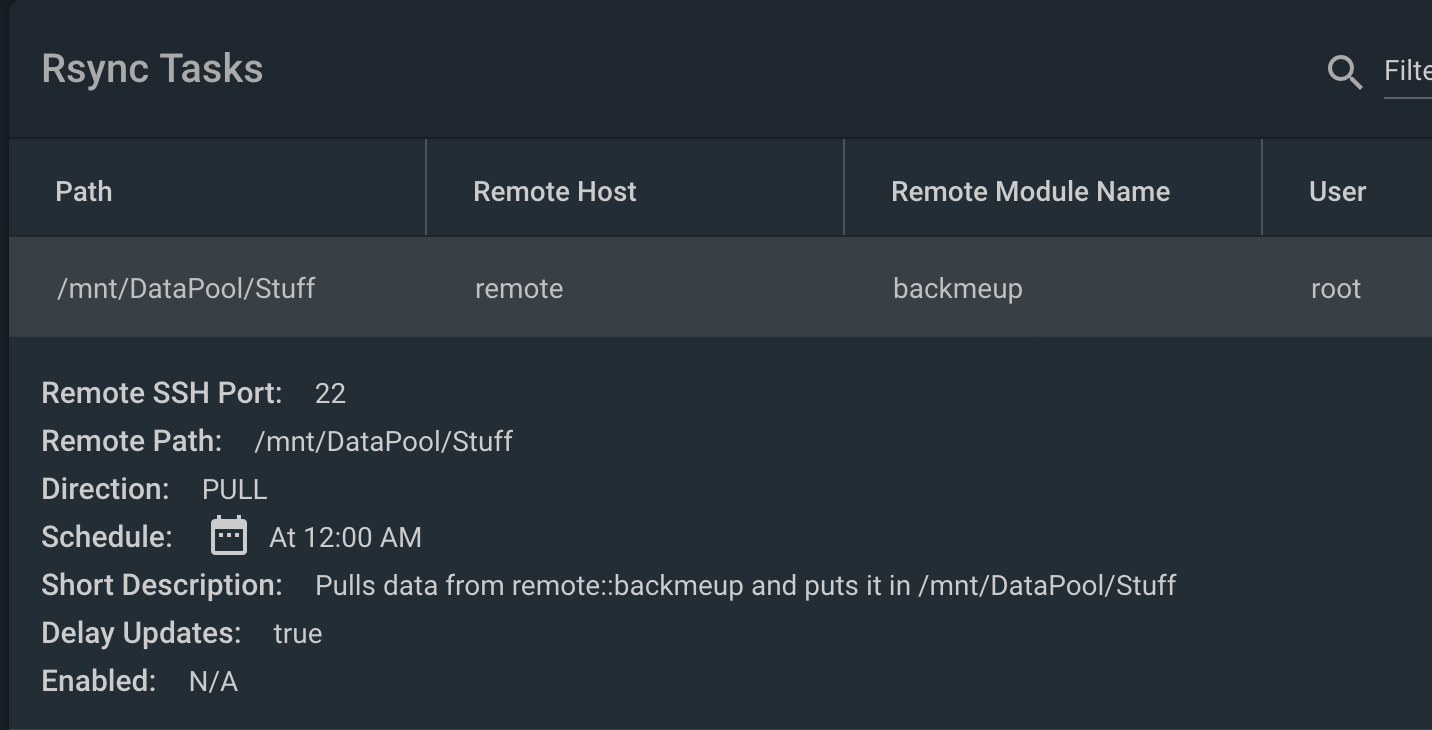Click the PULL direction value
The width and height of the screenshot is (1432, 730).
click(x=234, y=489)
